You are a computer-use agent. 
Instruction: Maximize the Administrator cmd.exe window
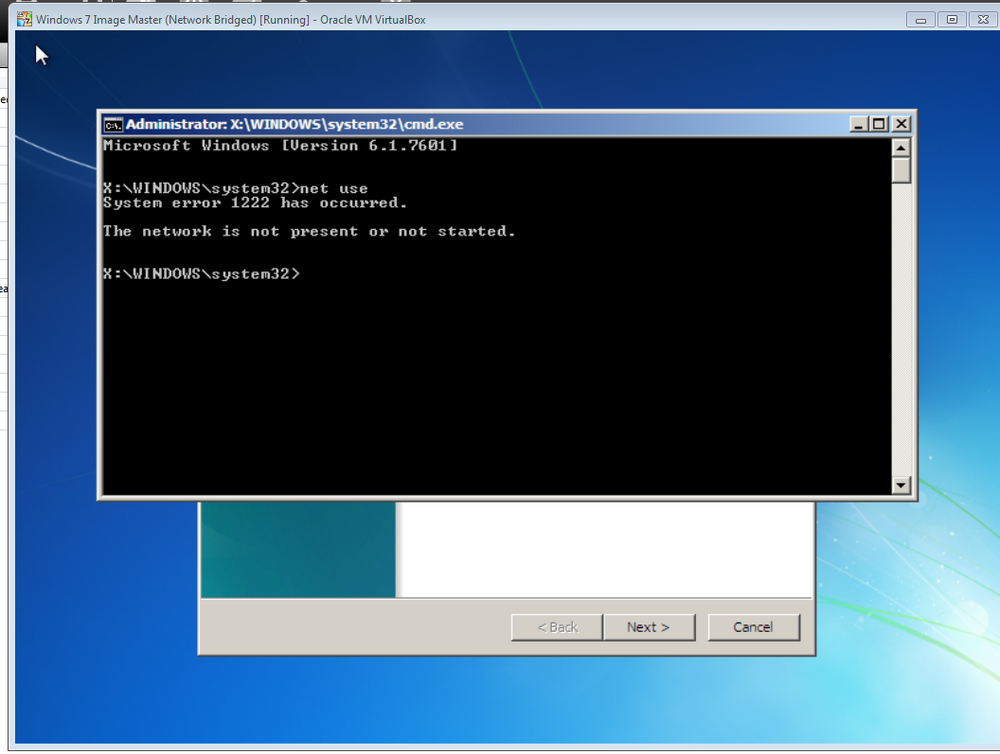click(879, 124)
